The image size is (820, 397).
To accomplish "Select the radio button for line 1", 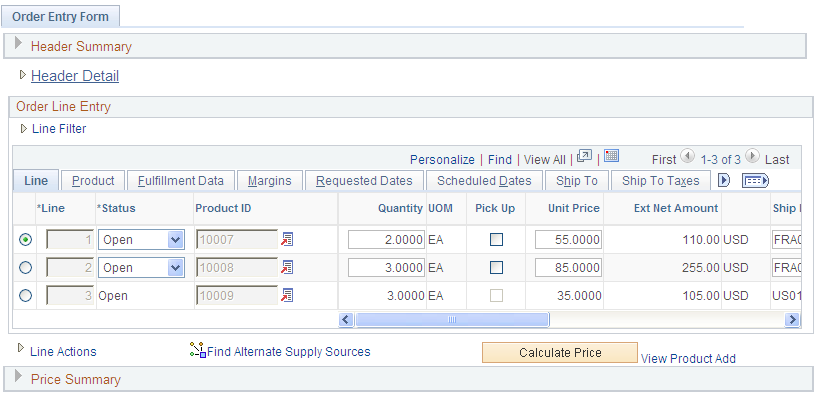I will tap(25, 240).
